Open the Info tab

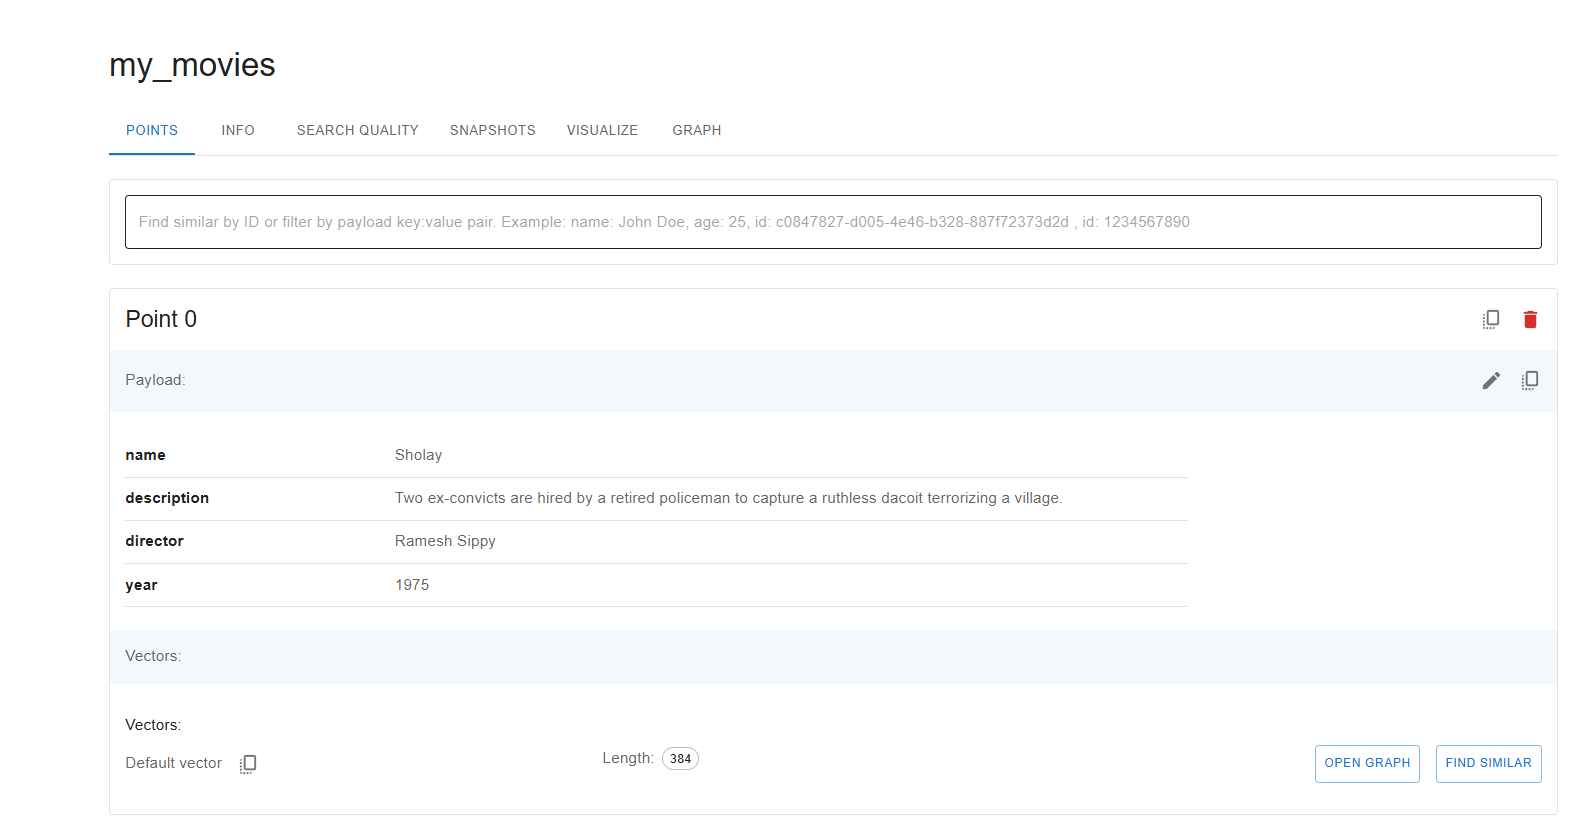pyautogui.click(x=238, y=131)
